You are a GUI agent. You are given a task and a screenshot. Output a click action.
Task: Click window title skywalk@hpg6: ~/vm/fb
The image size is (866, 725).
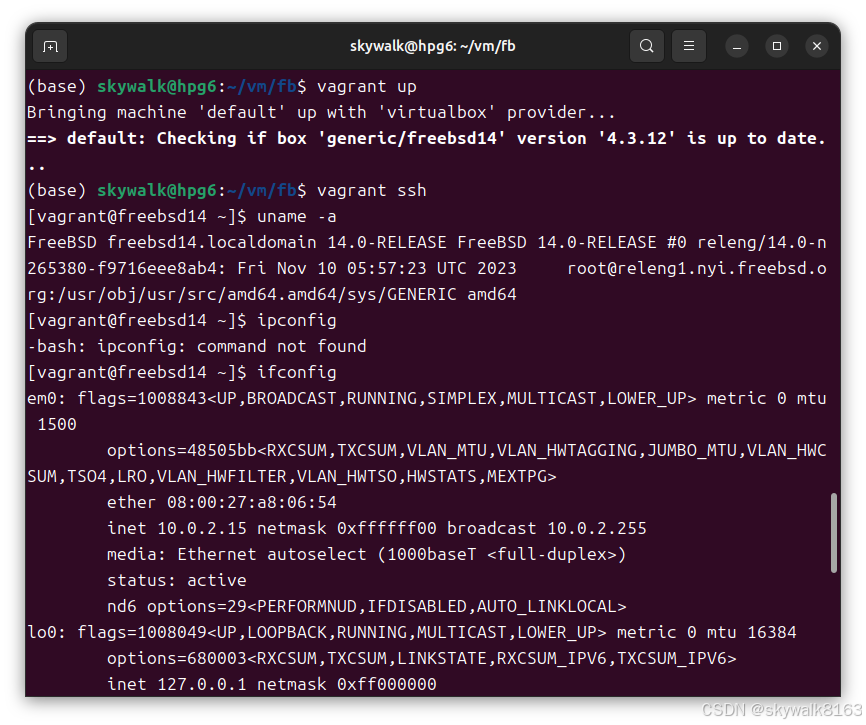(x=432, y=46)
